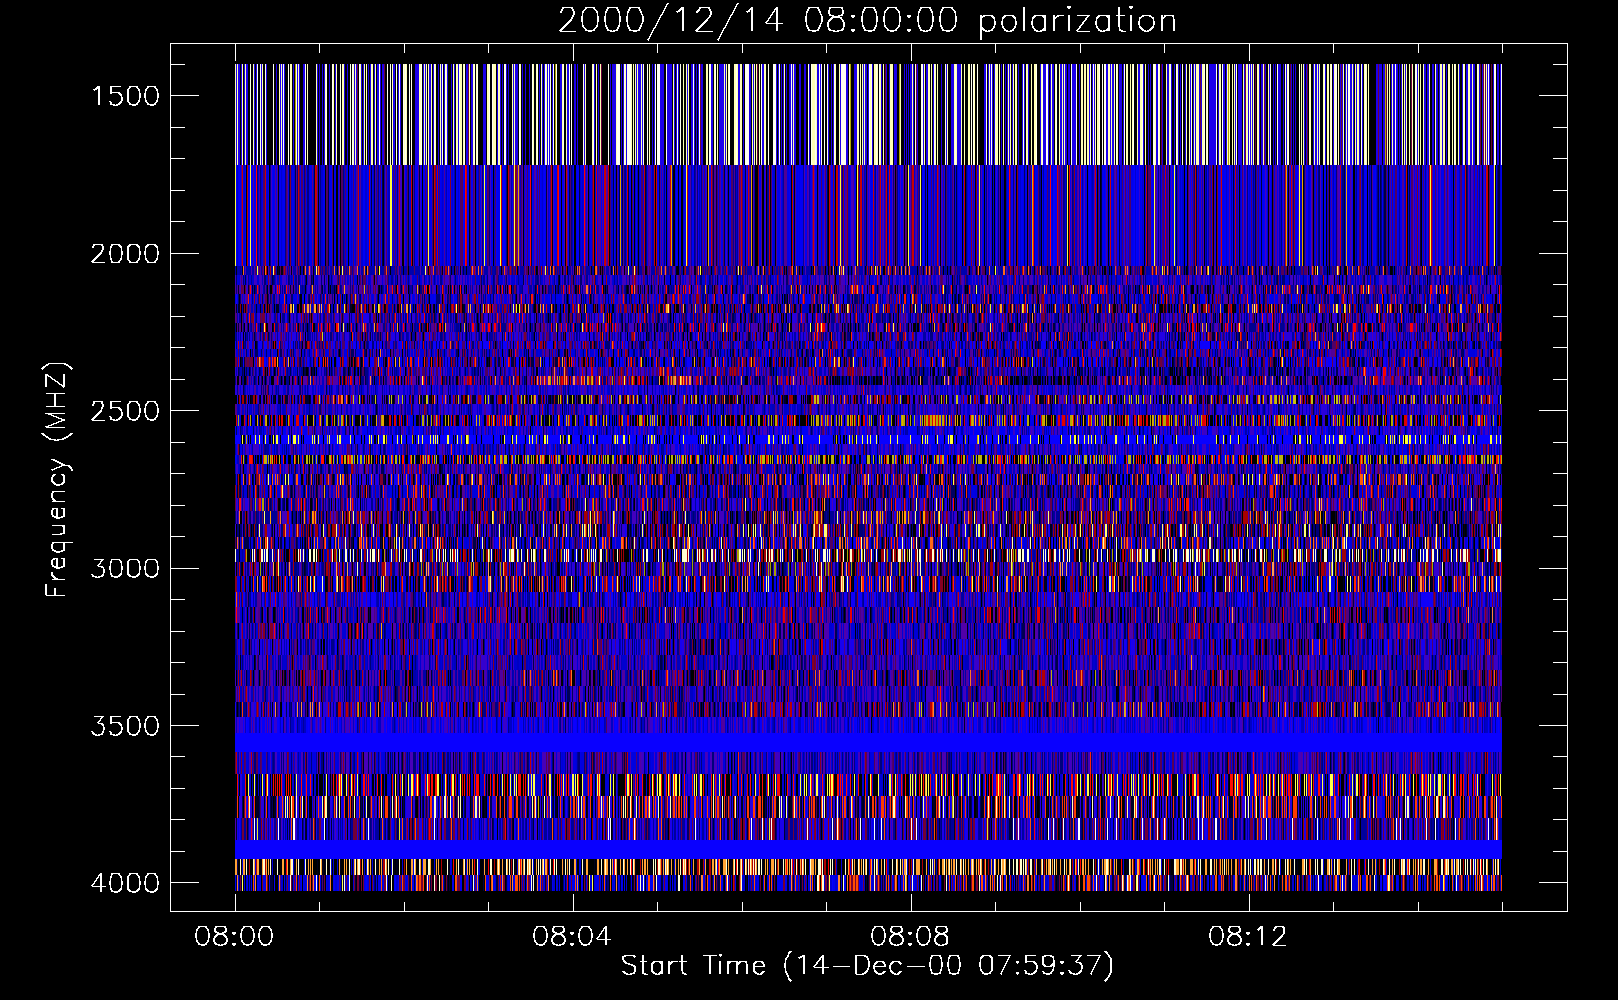Viewport: 1618px width, 1000px height.
Task: Click the 3500 frequency tick label
Action: coord(125,726)
